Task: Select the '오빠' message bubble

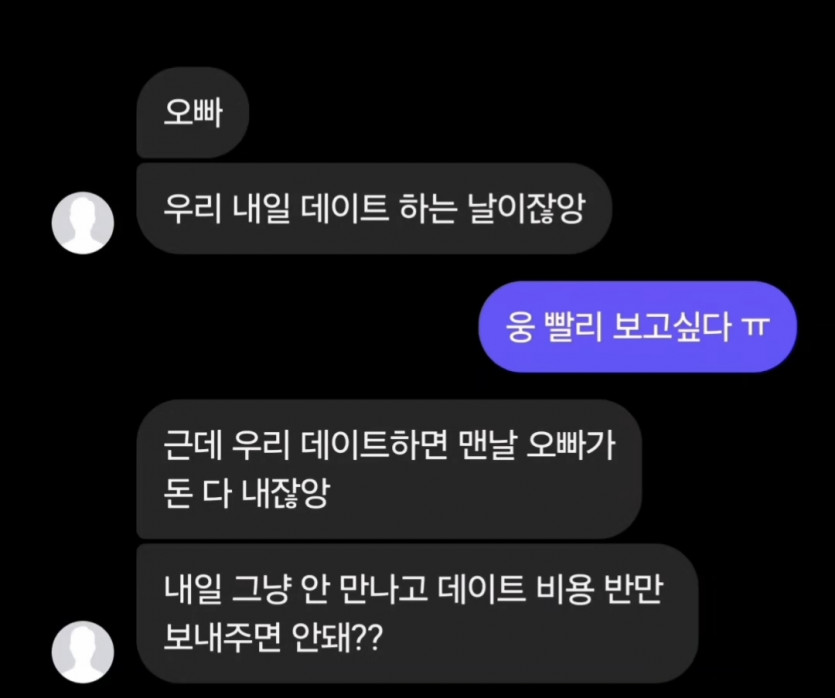Action: (193, 113)
